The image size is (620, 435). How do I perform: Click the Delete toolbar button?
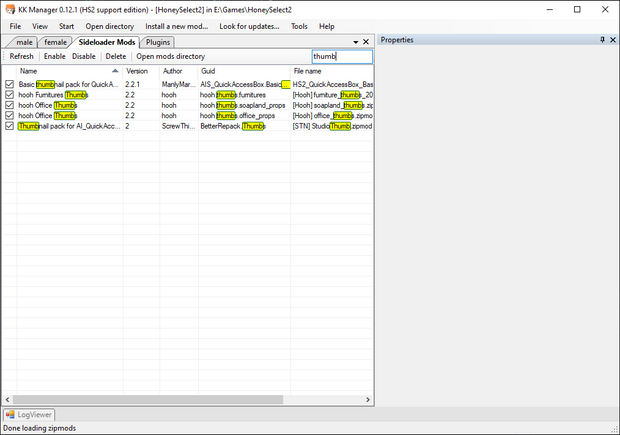[116, 57]
